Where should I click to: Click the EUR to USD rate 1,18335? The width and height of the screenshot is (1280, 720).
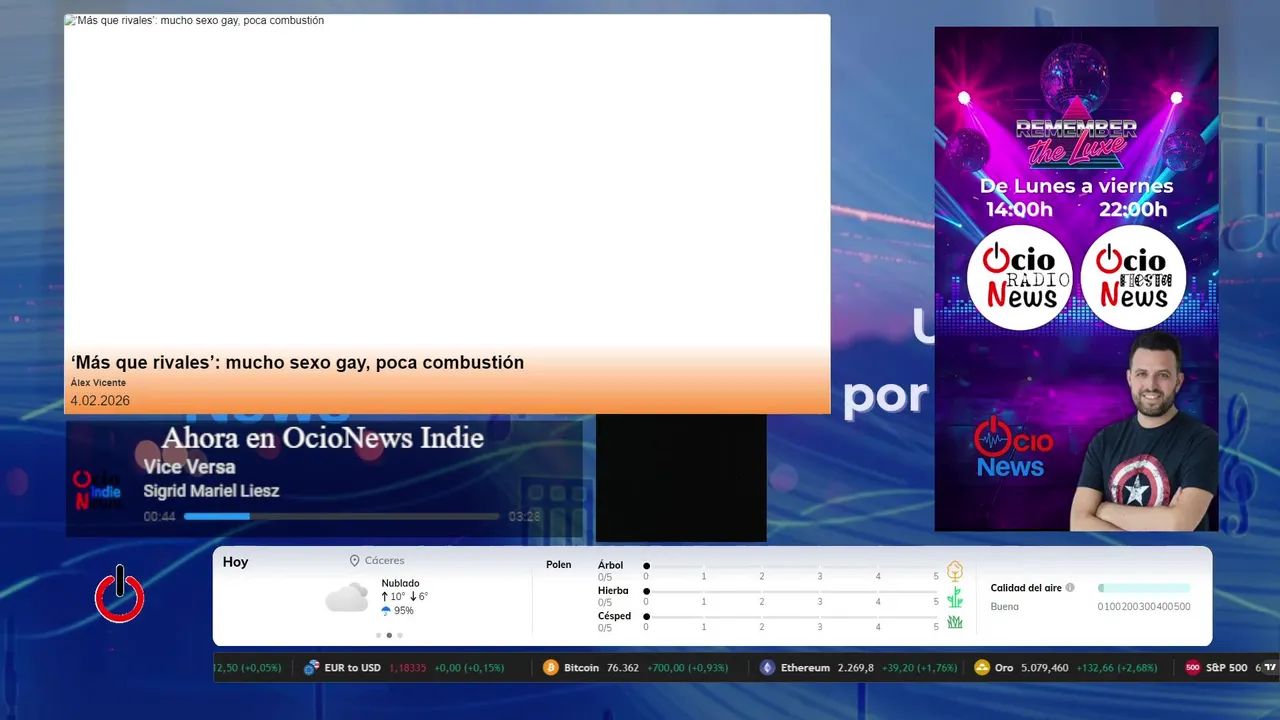pos(408,668)
